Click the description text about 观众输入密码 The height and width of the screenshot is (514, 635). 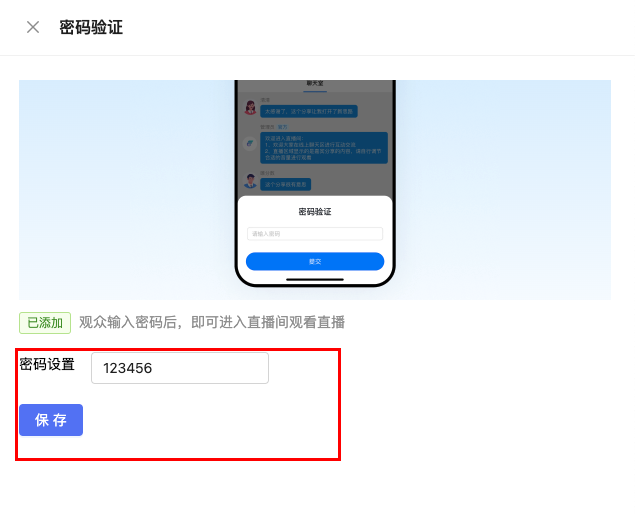pos(212,322)
